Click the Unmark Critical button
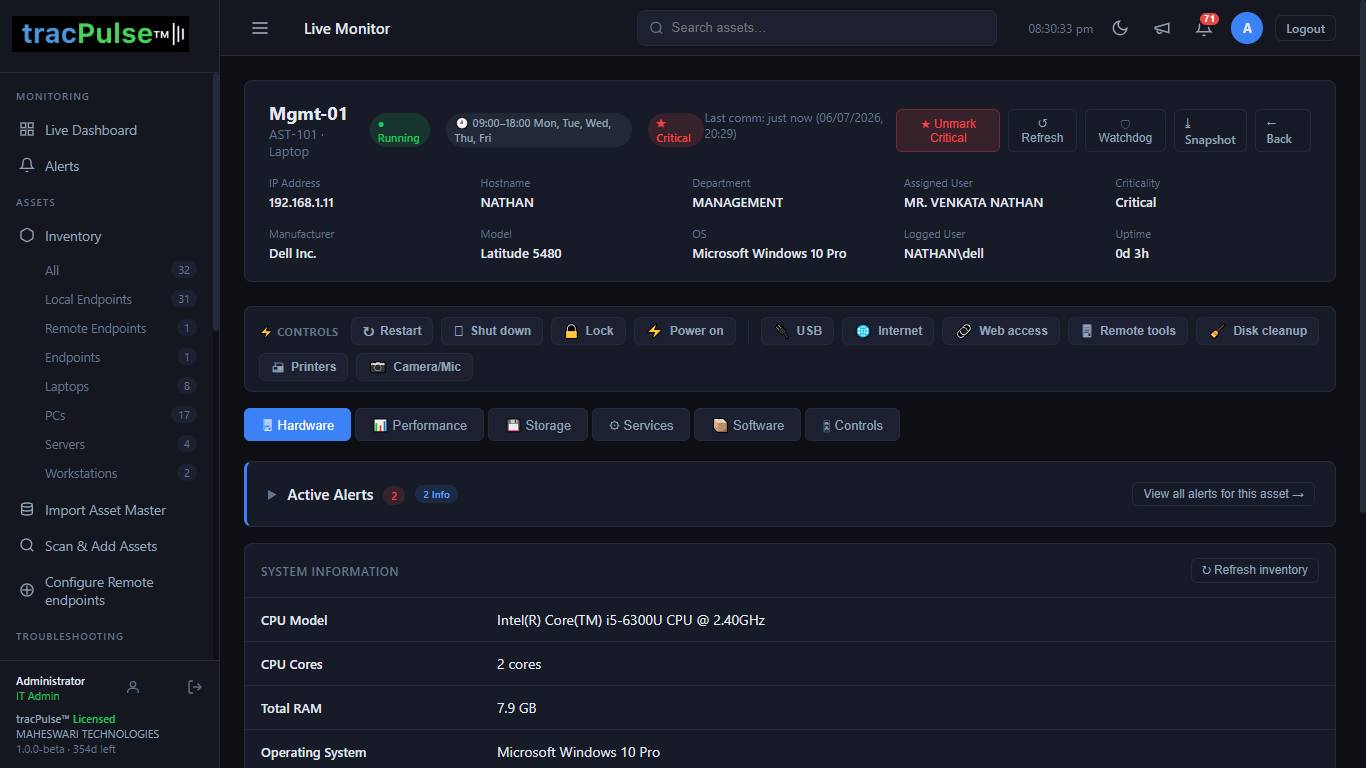The width and height of the screenshot is (1366, 768). [948, 130]
